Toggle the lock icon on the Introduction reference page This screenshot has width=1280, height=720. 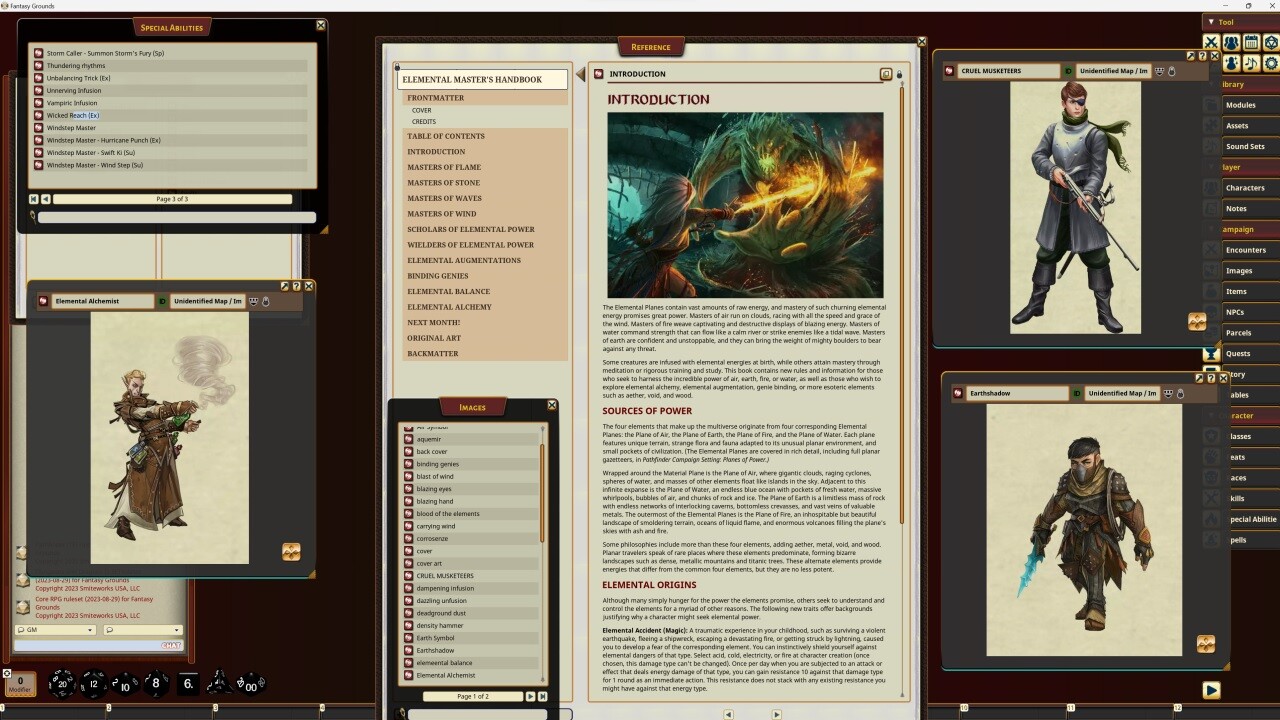click(x=899, y=73)
